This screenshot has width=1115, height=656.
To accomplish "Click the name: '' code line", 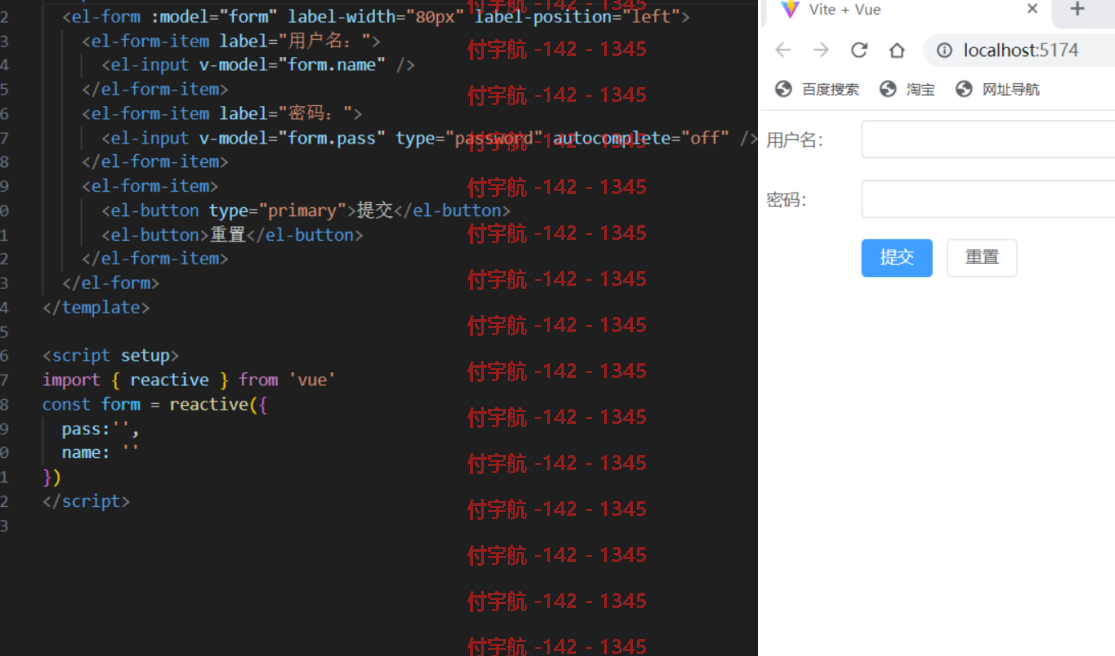I will (100, 452).
